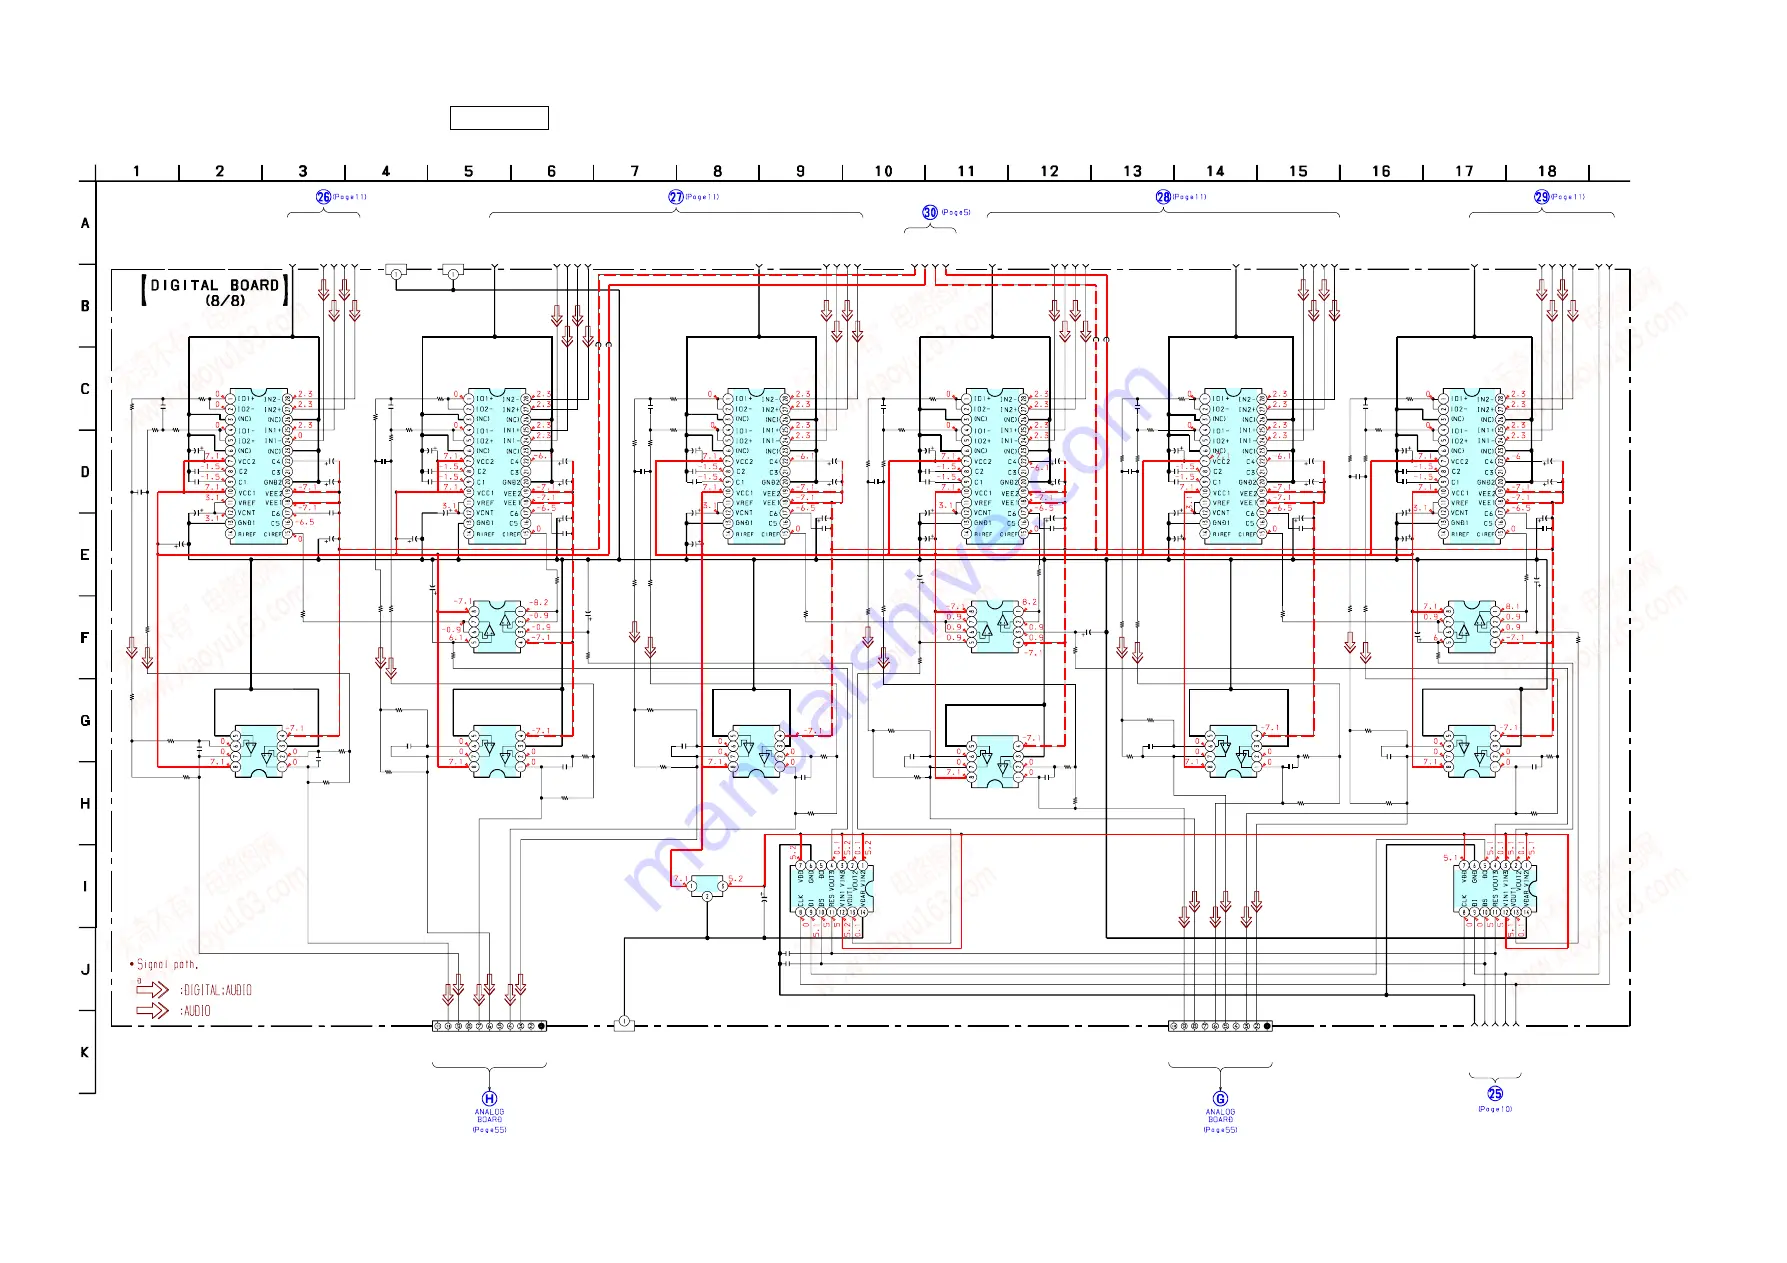Click the connector pin strip above marker H
The height and width of the screenshot is (1263, 1787).
[489, 1026]
